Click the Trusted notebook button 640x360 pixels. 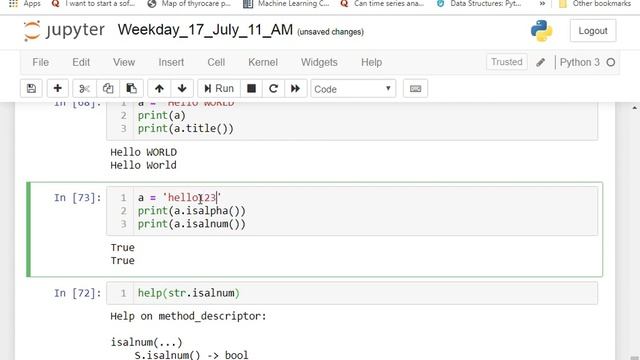pos(507,62)
